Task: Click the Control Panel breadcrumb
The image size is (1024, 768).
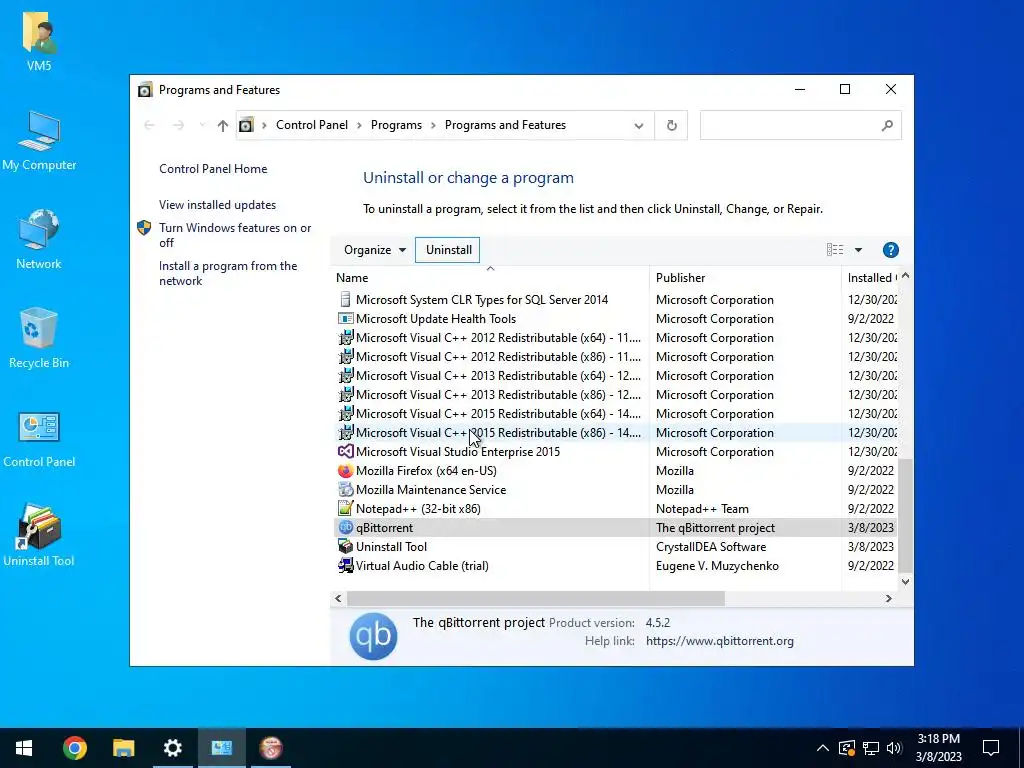Action: point(312,125)
